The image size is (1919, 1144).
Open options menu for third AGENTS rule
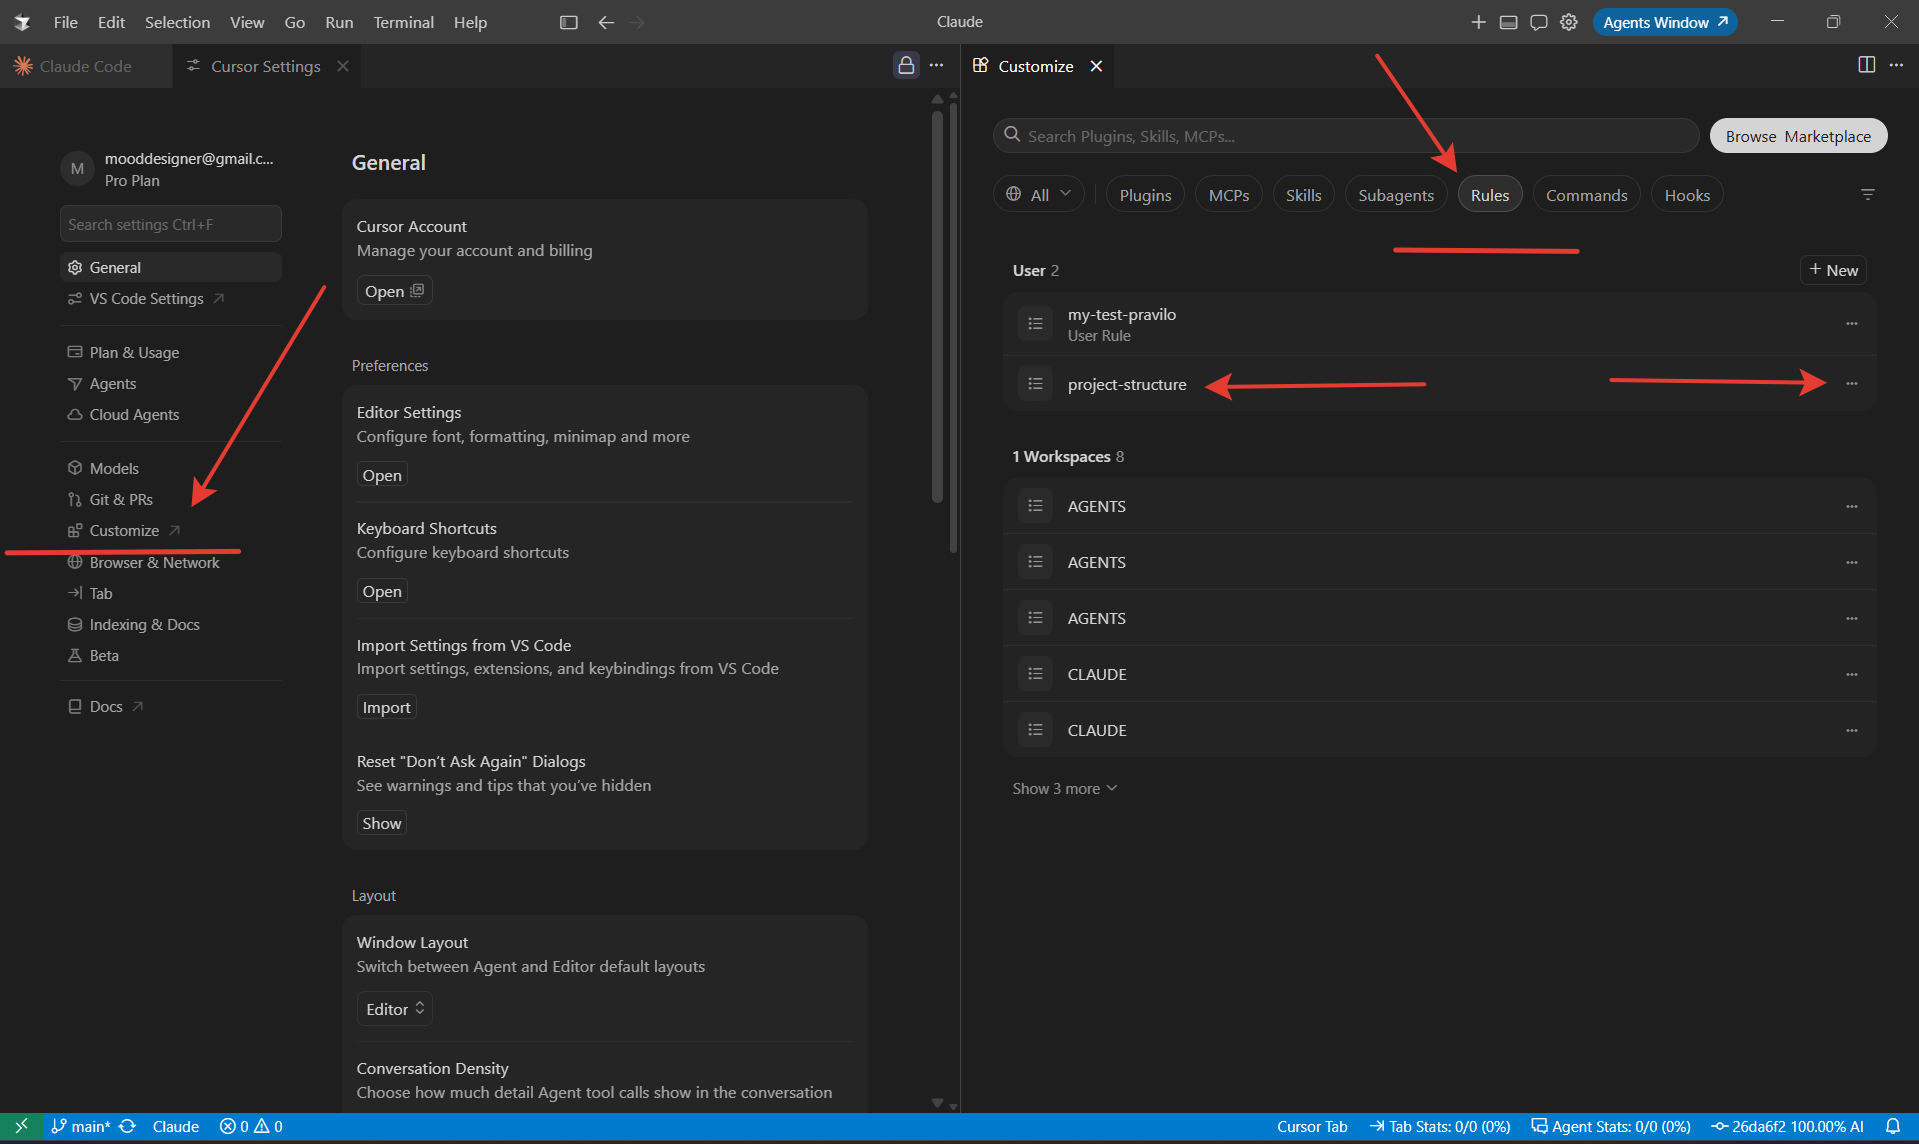click(x=1851, y=618)
